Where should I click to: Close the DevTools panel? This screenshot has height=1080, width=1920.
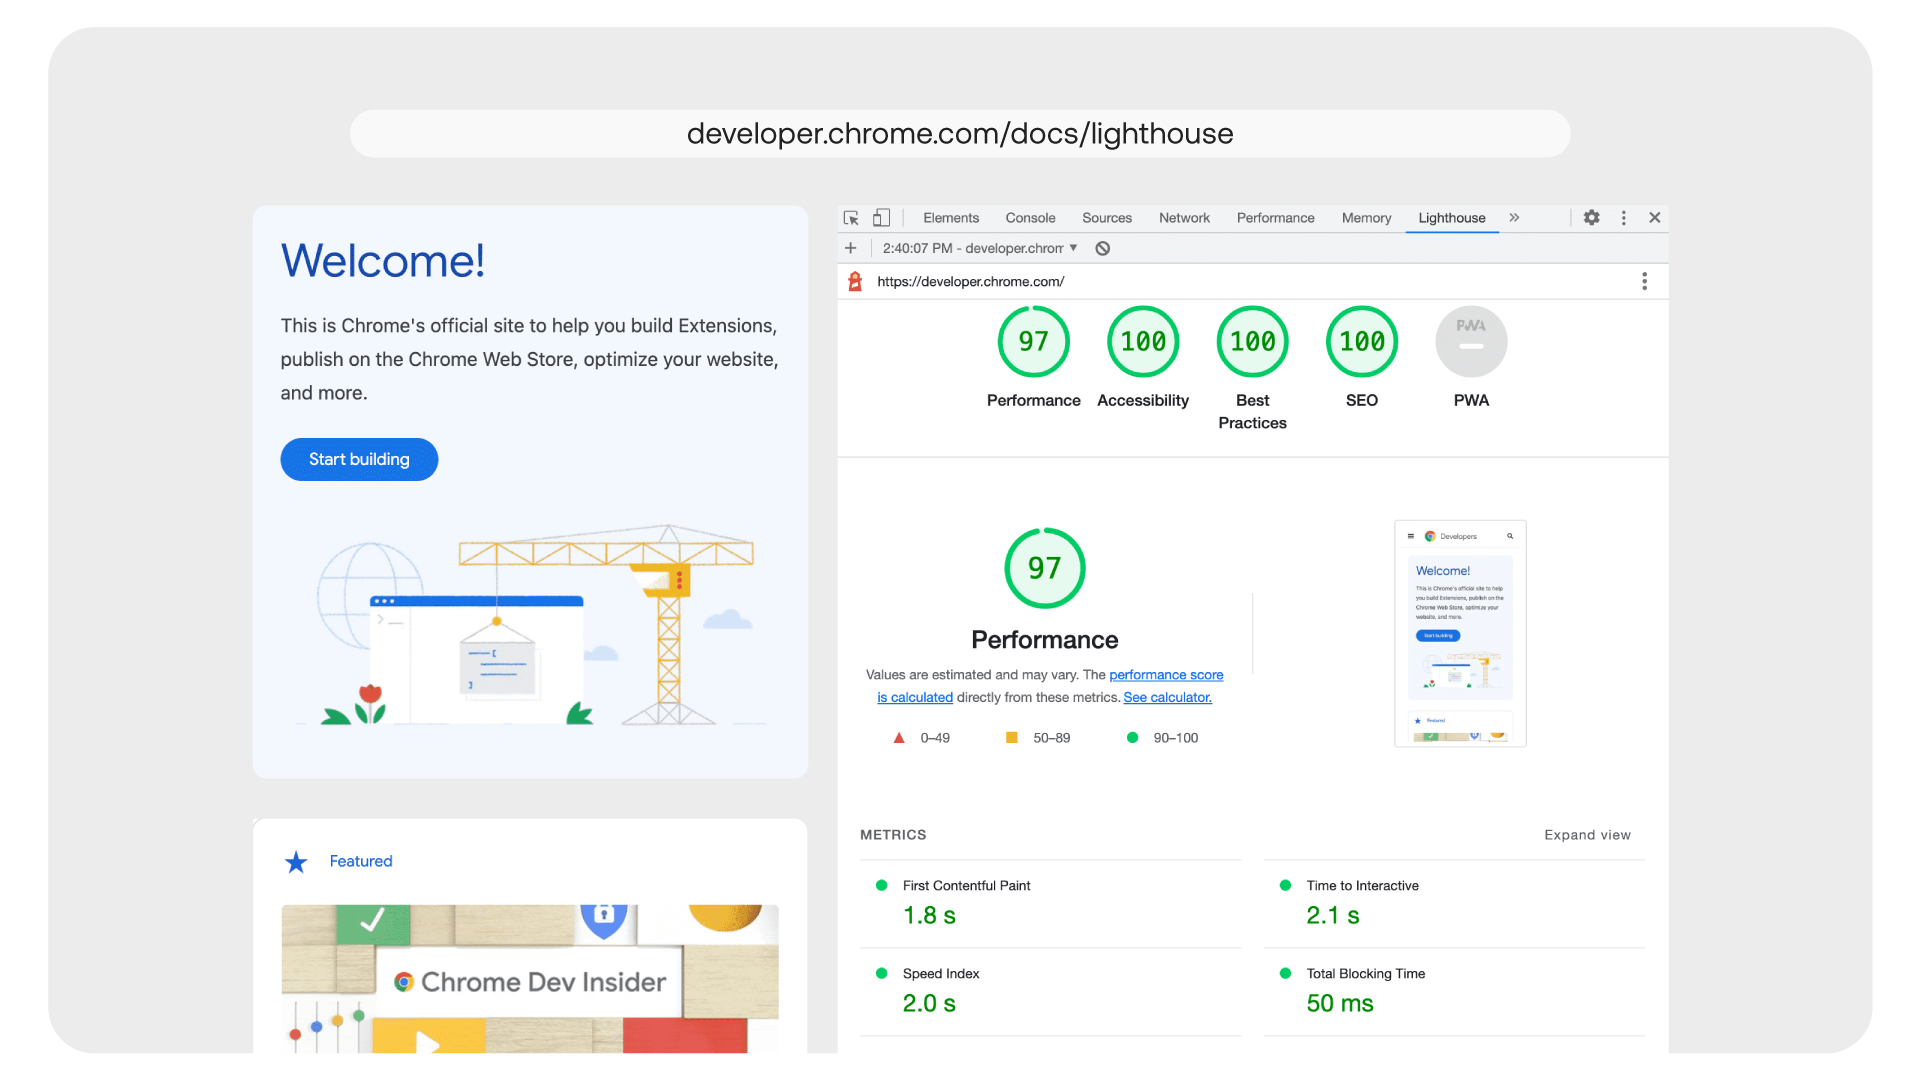[1655, 218]
